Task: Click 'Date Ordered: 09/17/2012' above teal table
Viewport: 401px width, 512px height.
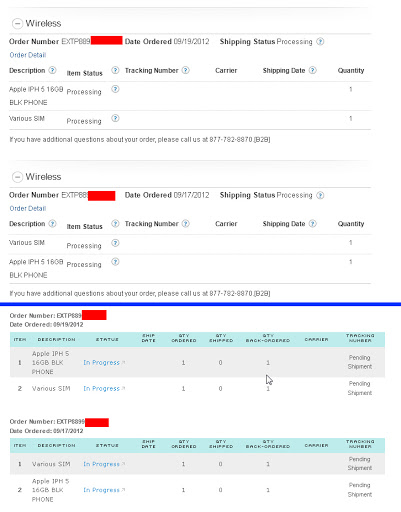Action: pyautogui.click(x=46, y=431)
